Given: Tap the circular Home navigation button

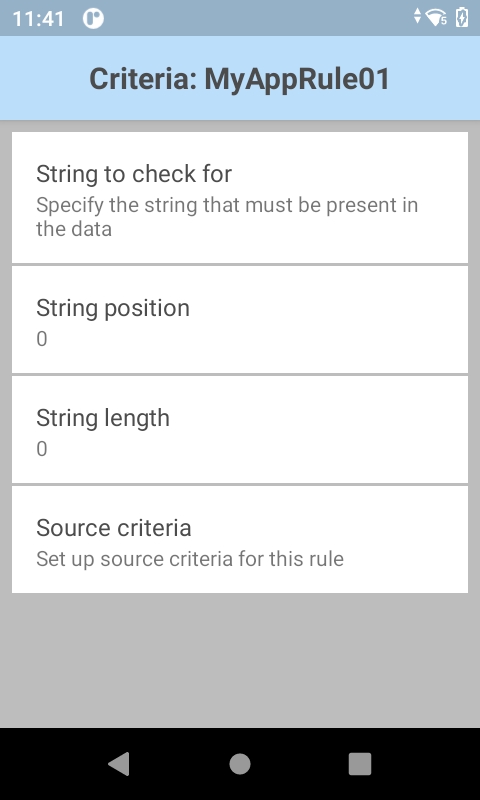Looking at the screenshot, I should point(240,764).
